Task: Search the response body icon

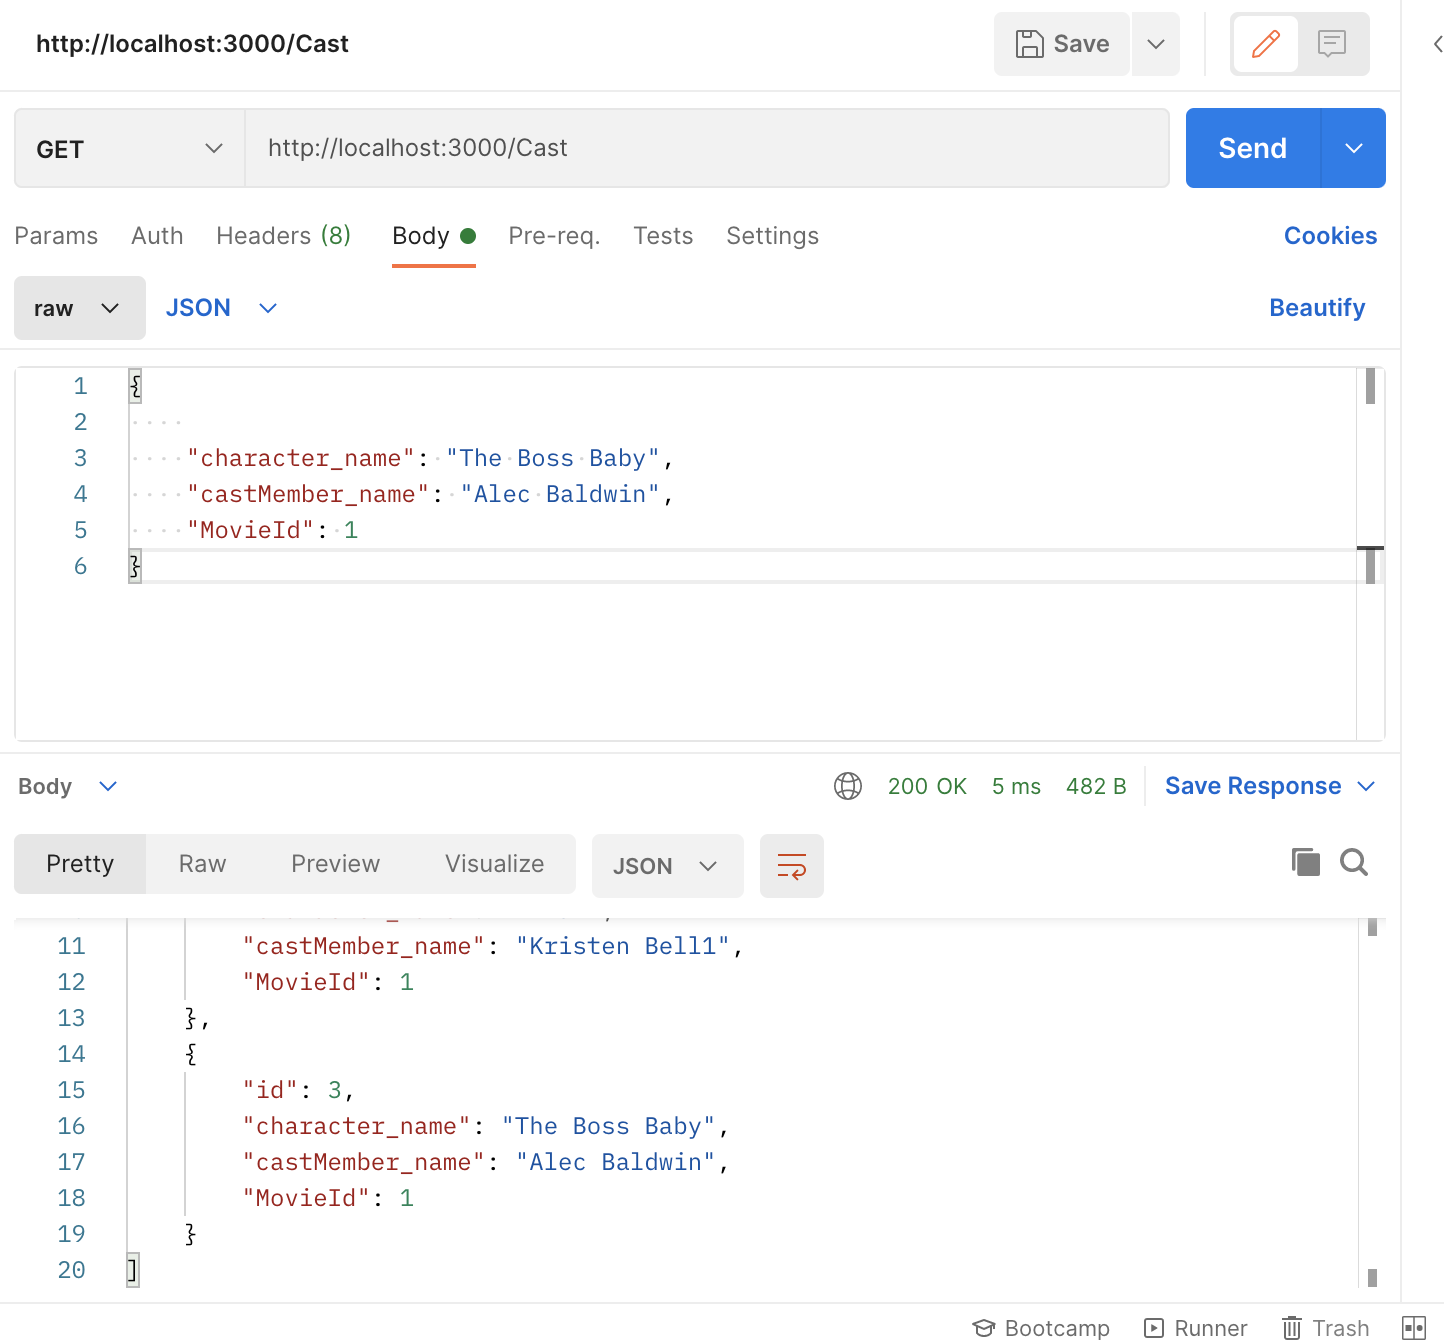Action: (x=1354, y=862)
